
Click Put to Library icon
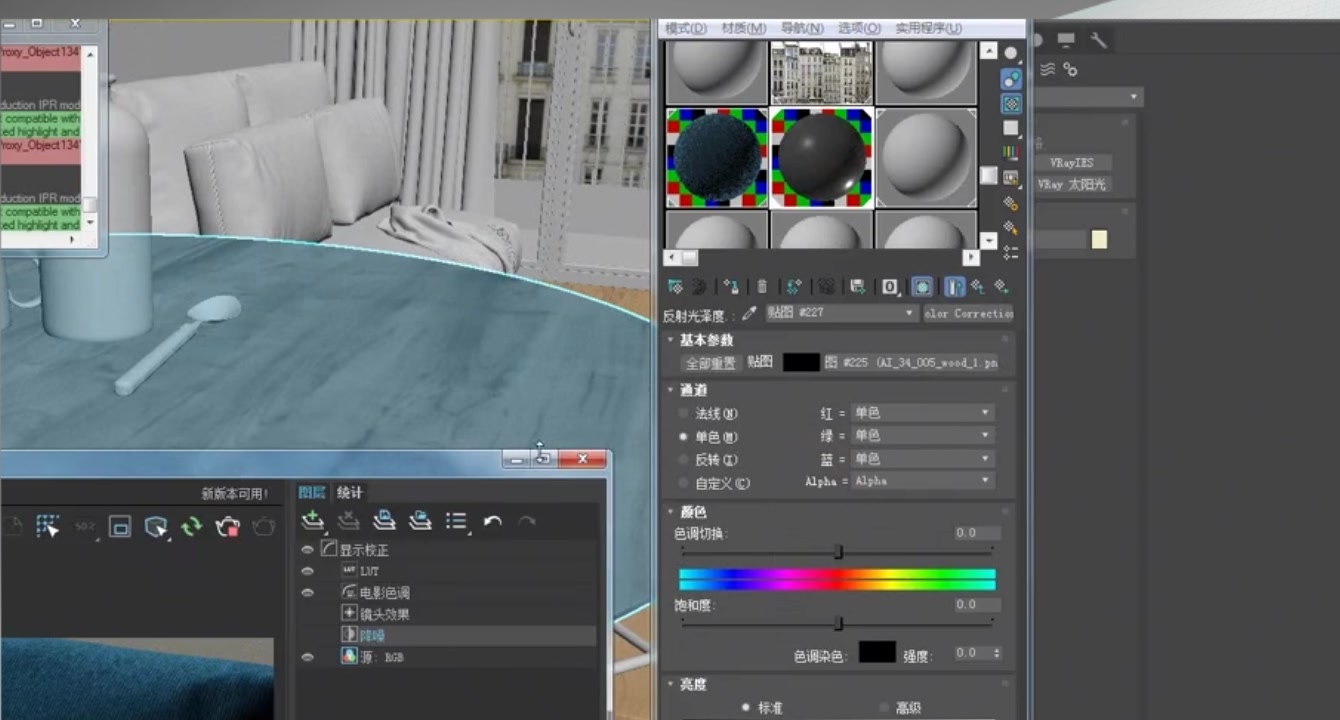click(857, 287)
